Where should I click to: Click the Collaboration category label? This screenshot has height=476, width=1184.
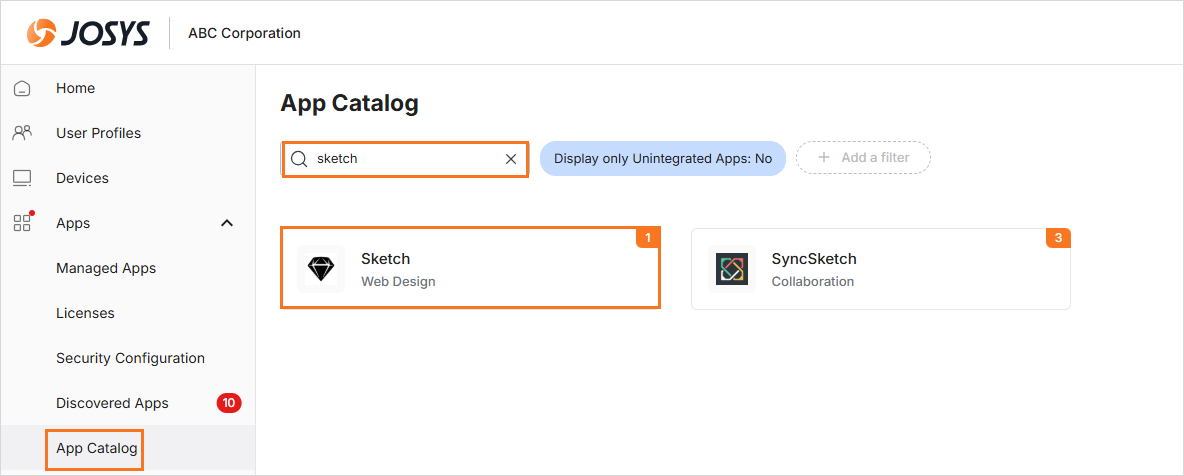812,282
